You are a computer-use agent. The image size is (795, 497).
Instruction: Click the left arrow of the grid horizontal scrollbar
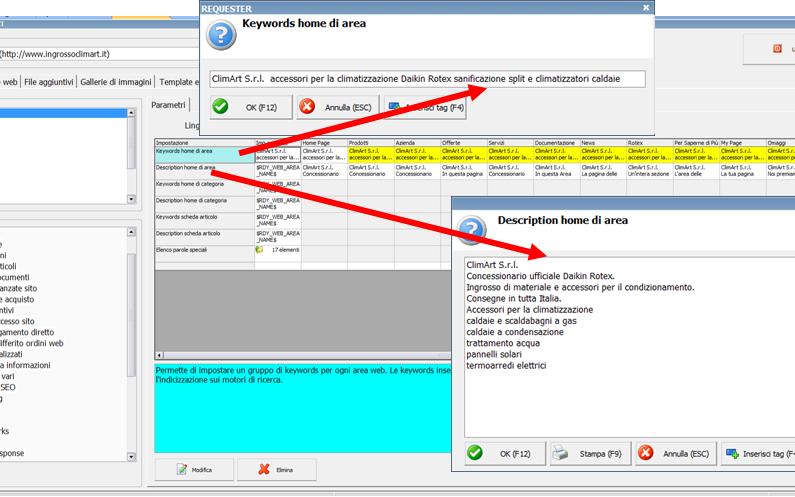click(159, 355)
